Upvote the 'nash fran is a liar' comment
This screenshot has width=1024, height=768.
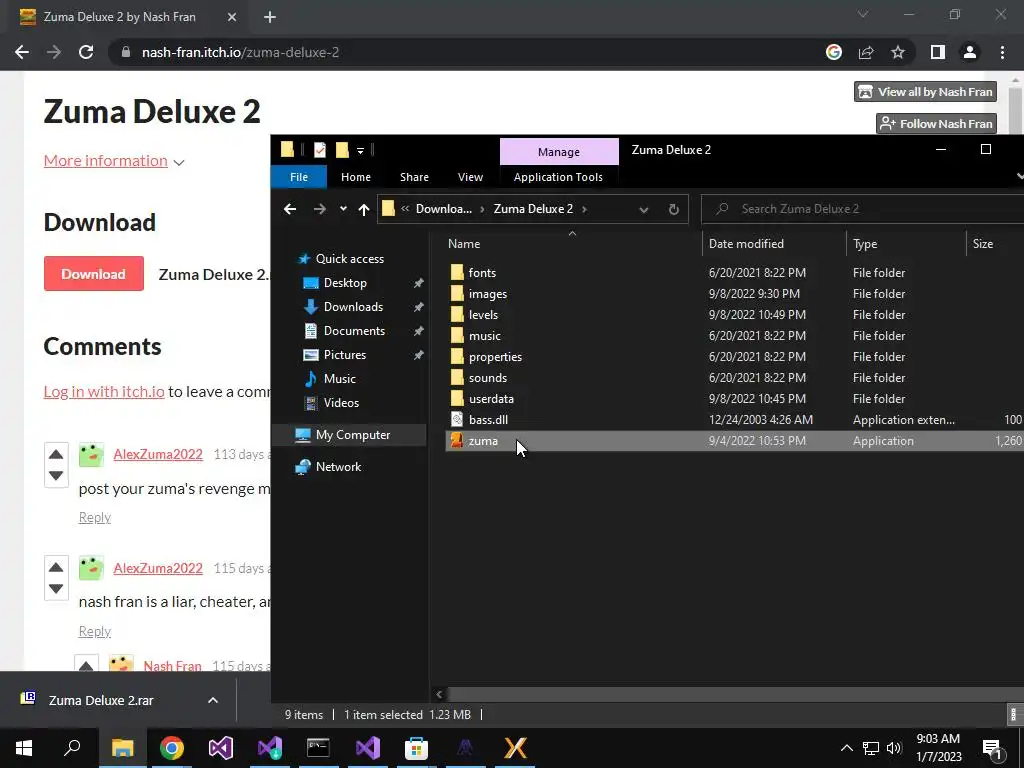pyautogui.click(x=56, y=567)
